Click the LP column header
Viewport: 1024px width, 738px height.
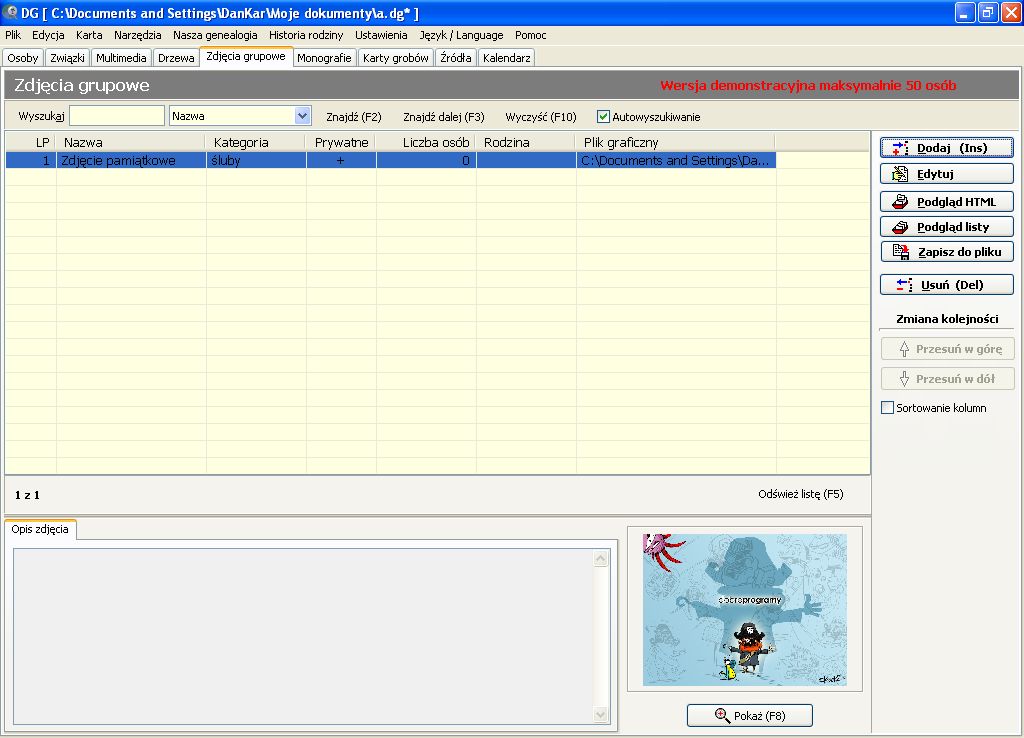click(31, 142)
